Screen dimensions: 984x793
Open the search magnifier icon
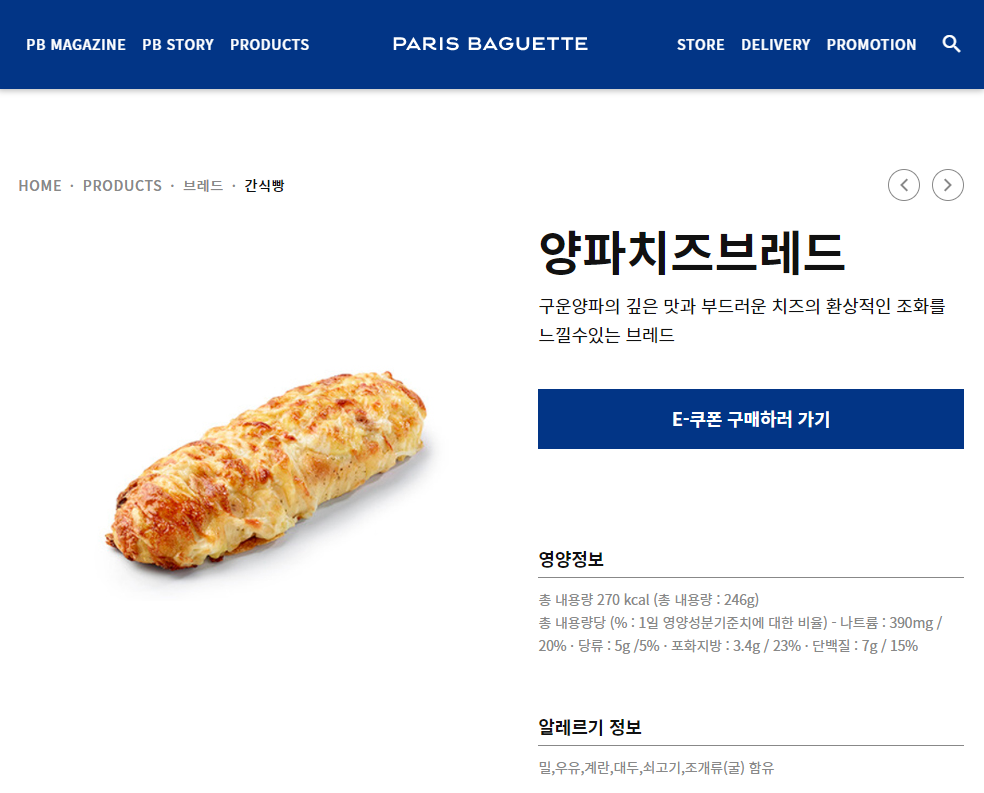[x=951, y=44]
